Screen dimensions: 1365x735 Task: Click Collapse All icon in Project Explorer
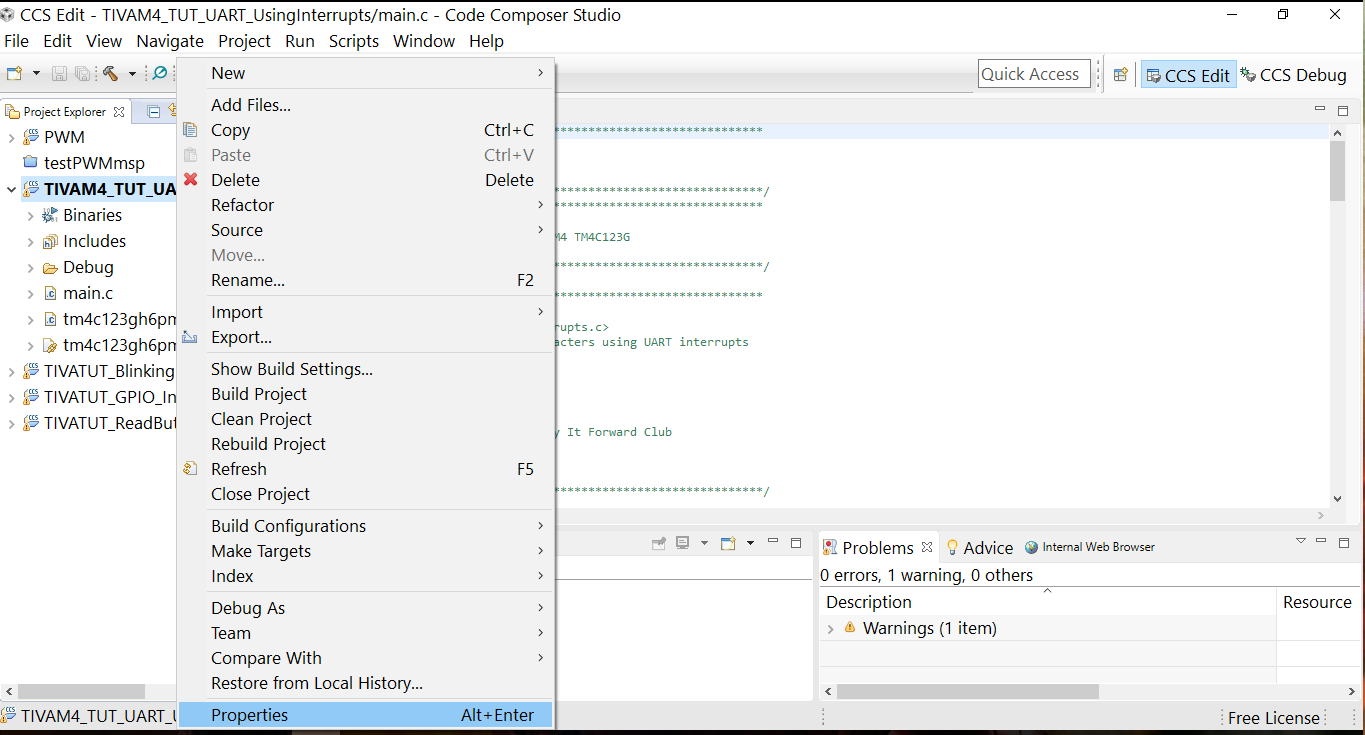[x=154, y=112]
